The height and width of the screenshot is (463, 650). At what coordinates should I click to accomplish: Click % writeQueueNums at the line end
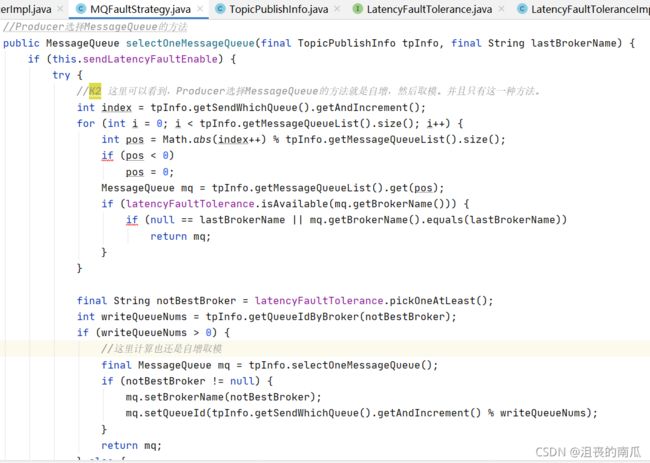539,413
